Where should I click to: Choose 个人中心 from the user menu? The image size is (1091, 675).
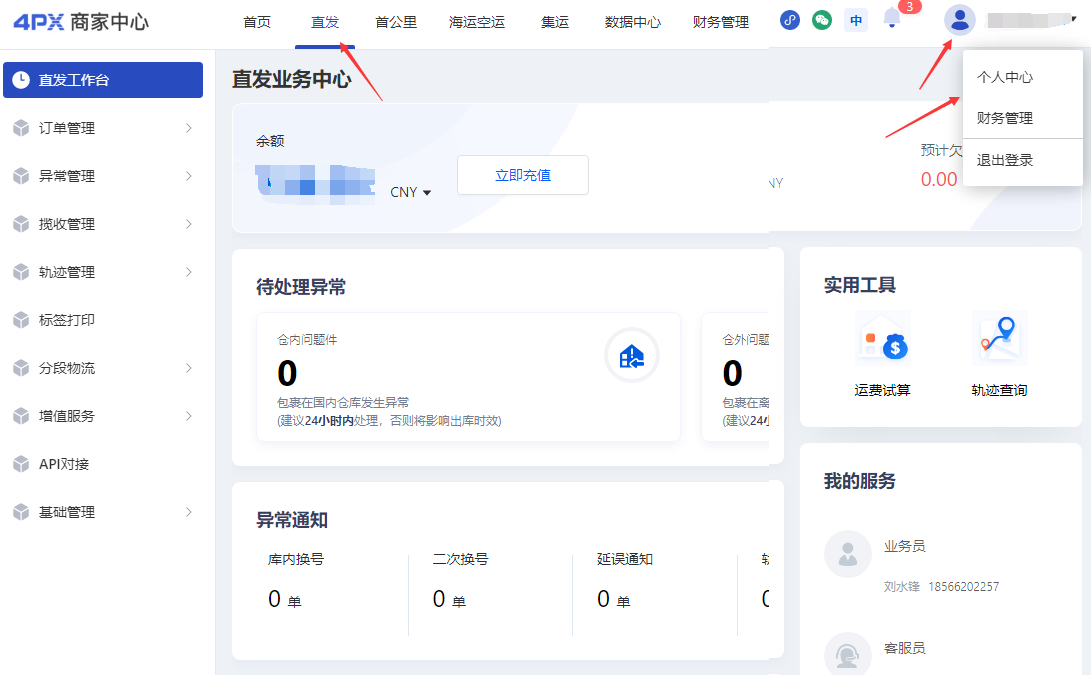(x=1005, y=77)
